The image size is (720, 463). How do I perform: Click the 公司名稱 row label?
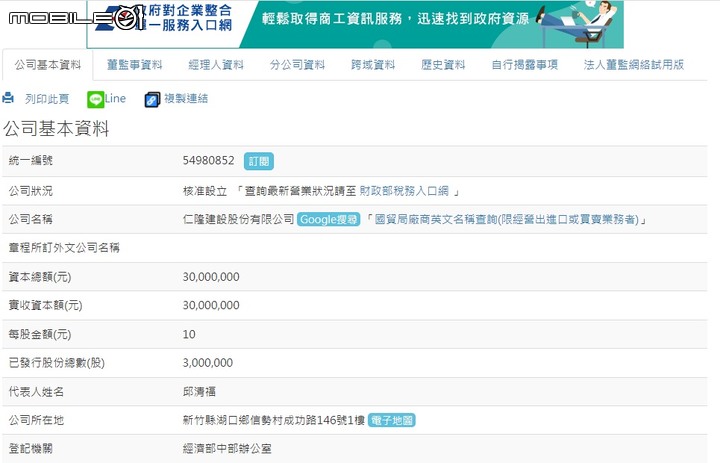31,219
